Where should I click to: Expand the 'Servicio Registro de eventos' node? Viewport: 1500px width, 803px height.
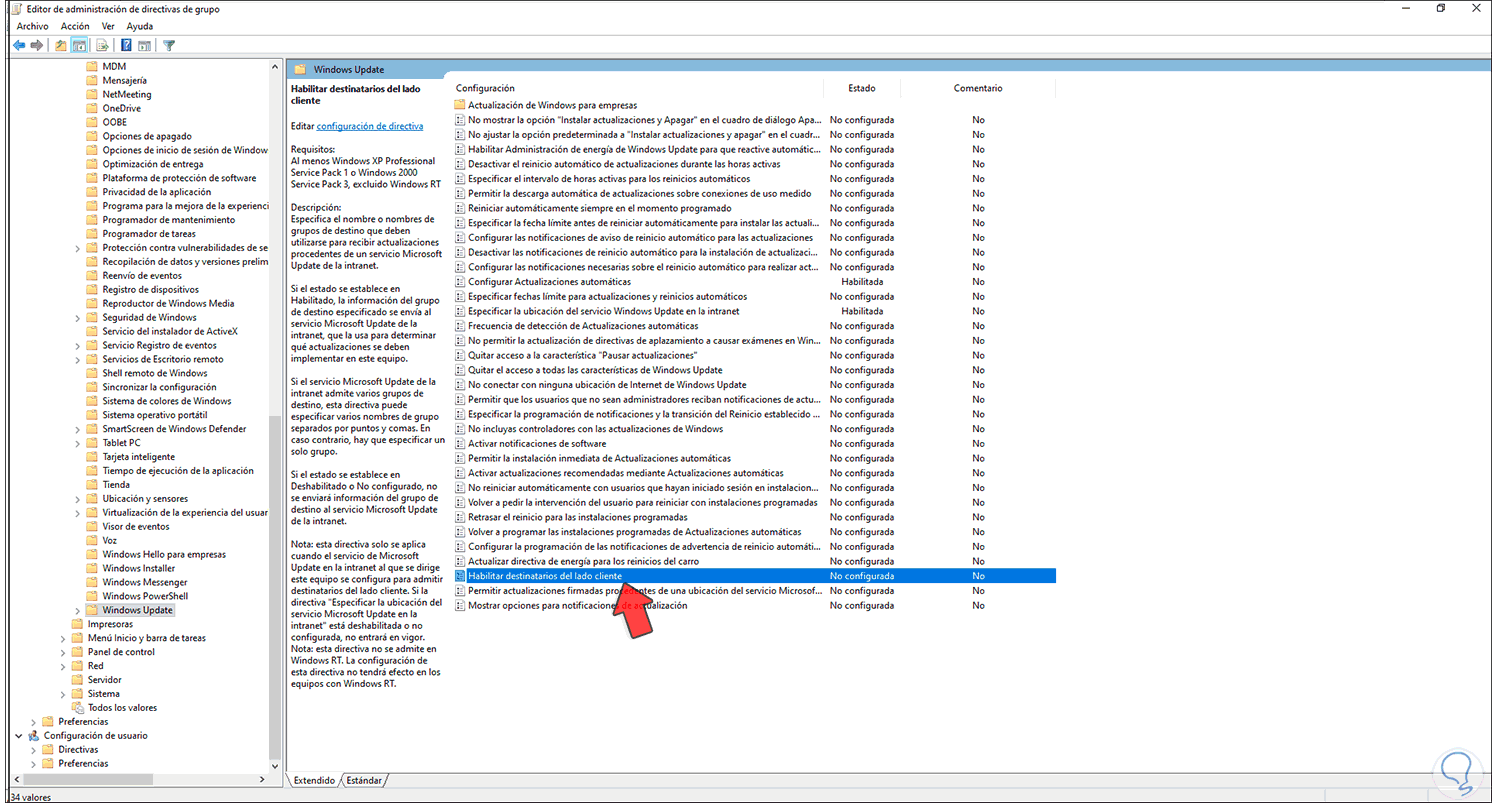pyautogui.click(x=78, y=345)
